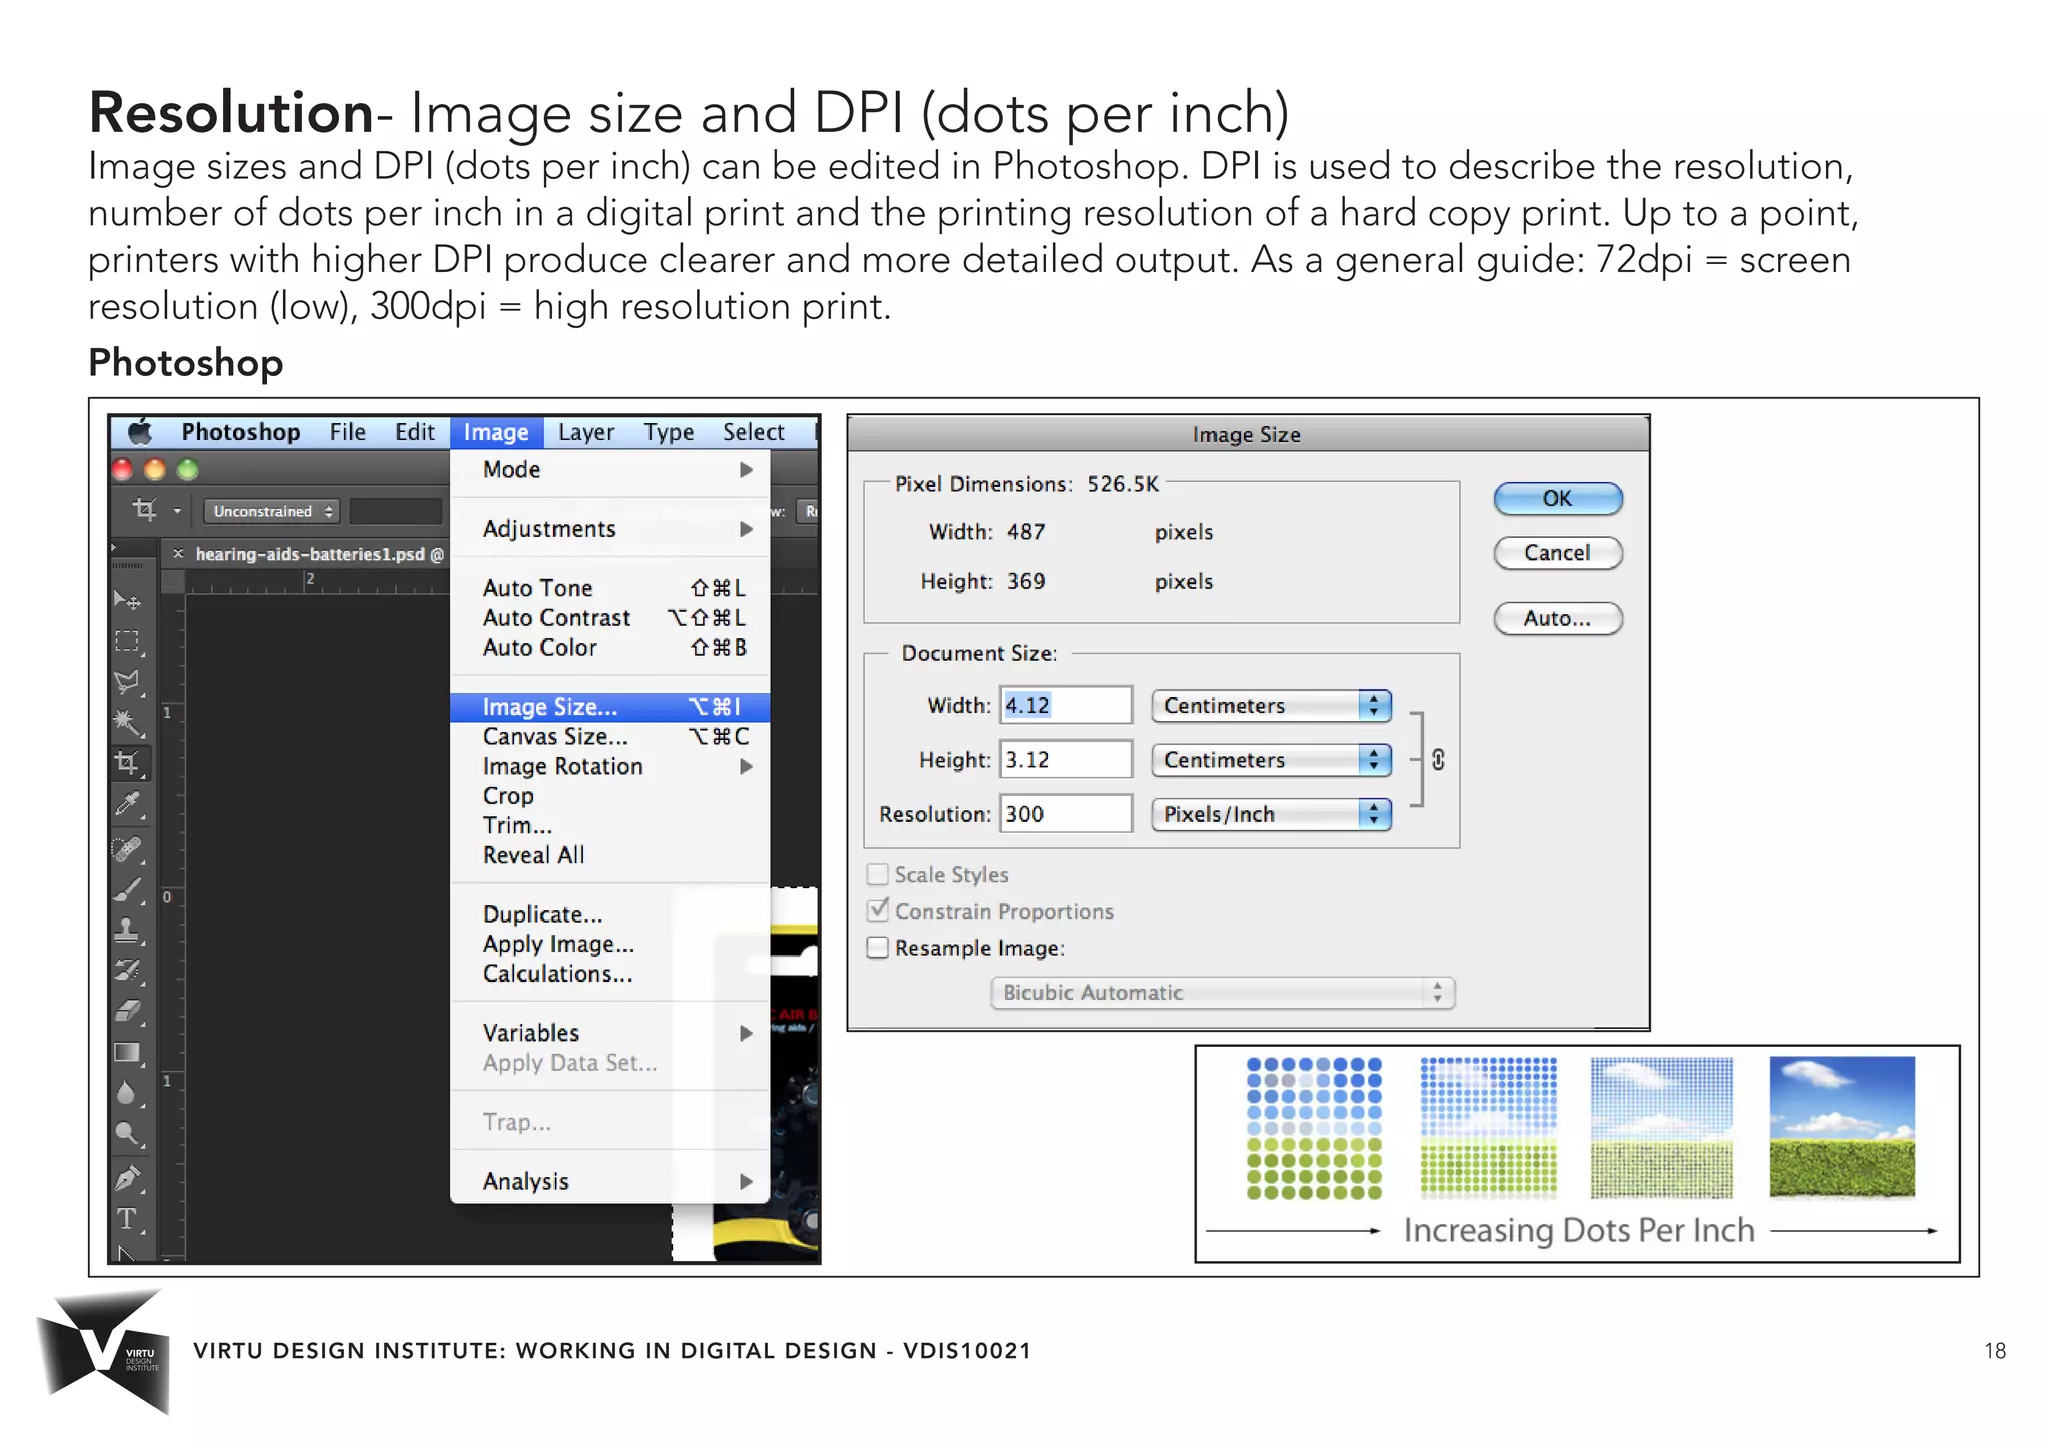Choose Auto Color from the menu
Viewport: 2048px width, 1448px height.
(x=610, y=648)
